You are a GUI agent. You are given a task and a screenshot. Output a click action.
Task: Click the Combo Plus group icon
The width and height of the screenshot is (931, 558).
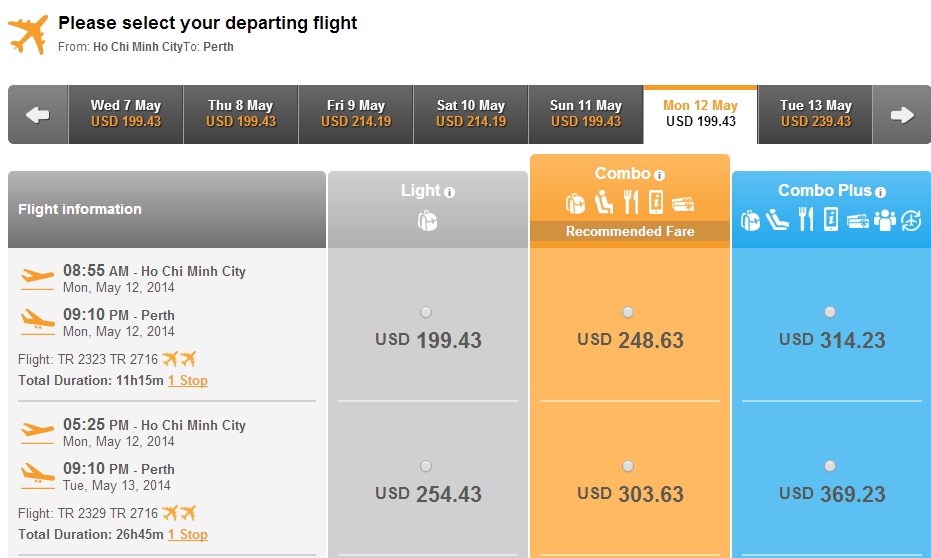tap(885, 220)
